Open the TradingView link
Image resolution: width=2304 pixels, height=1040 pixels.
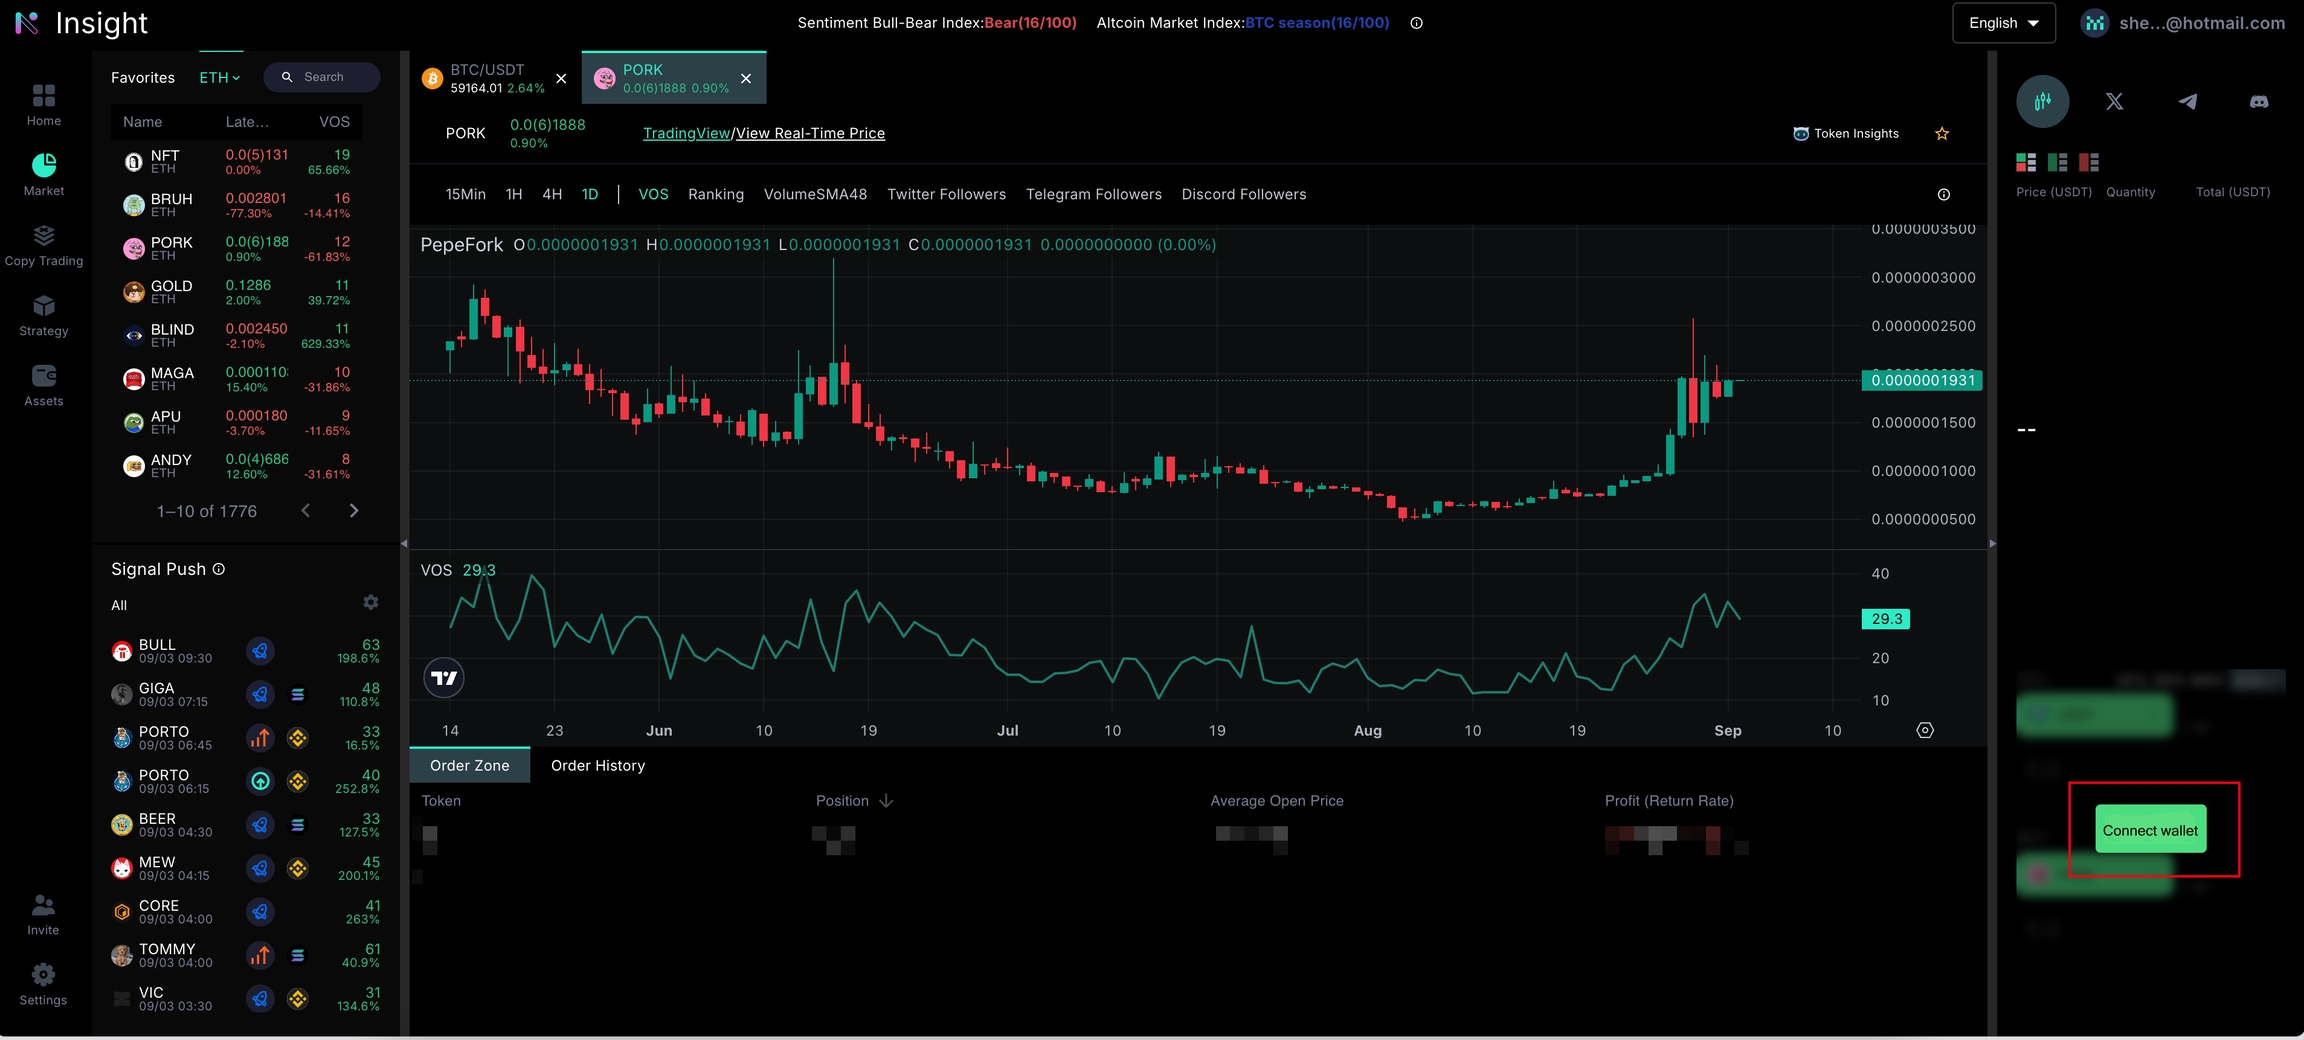pyautogui.click(x=686, y=134)
